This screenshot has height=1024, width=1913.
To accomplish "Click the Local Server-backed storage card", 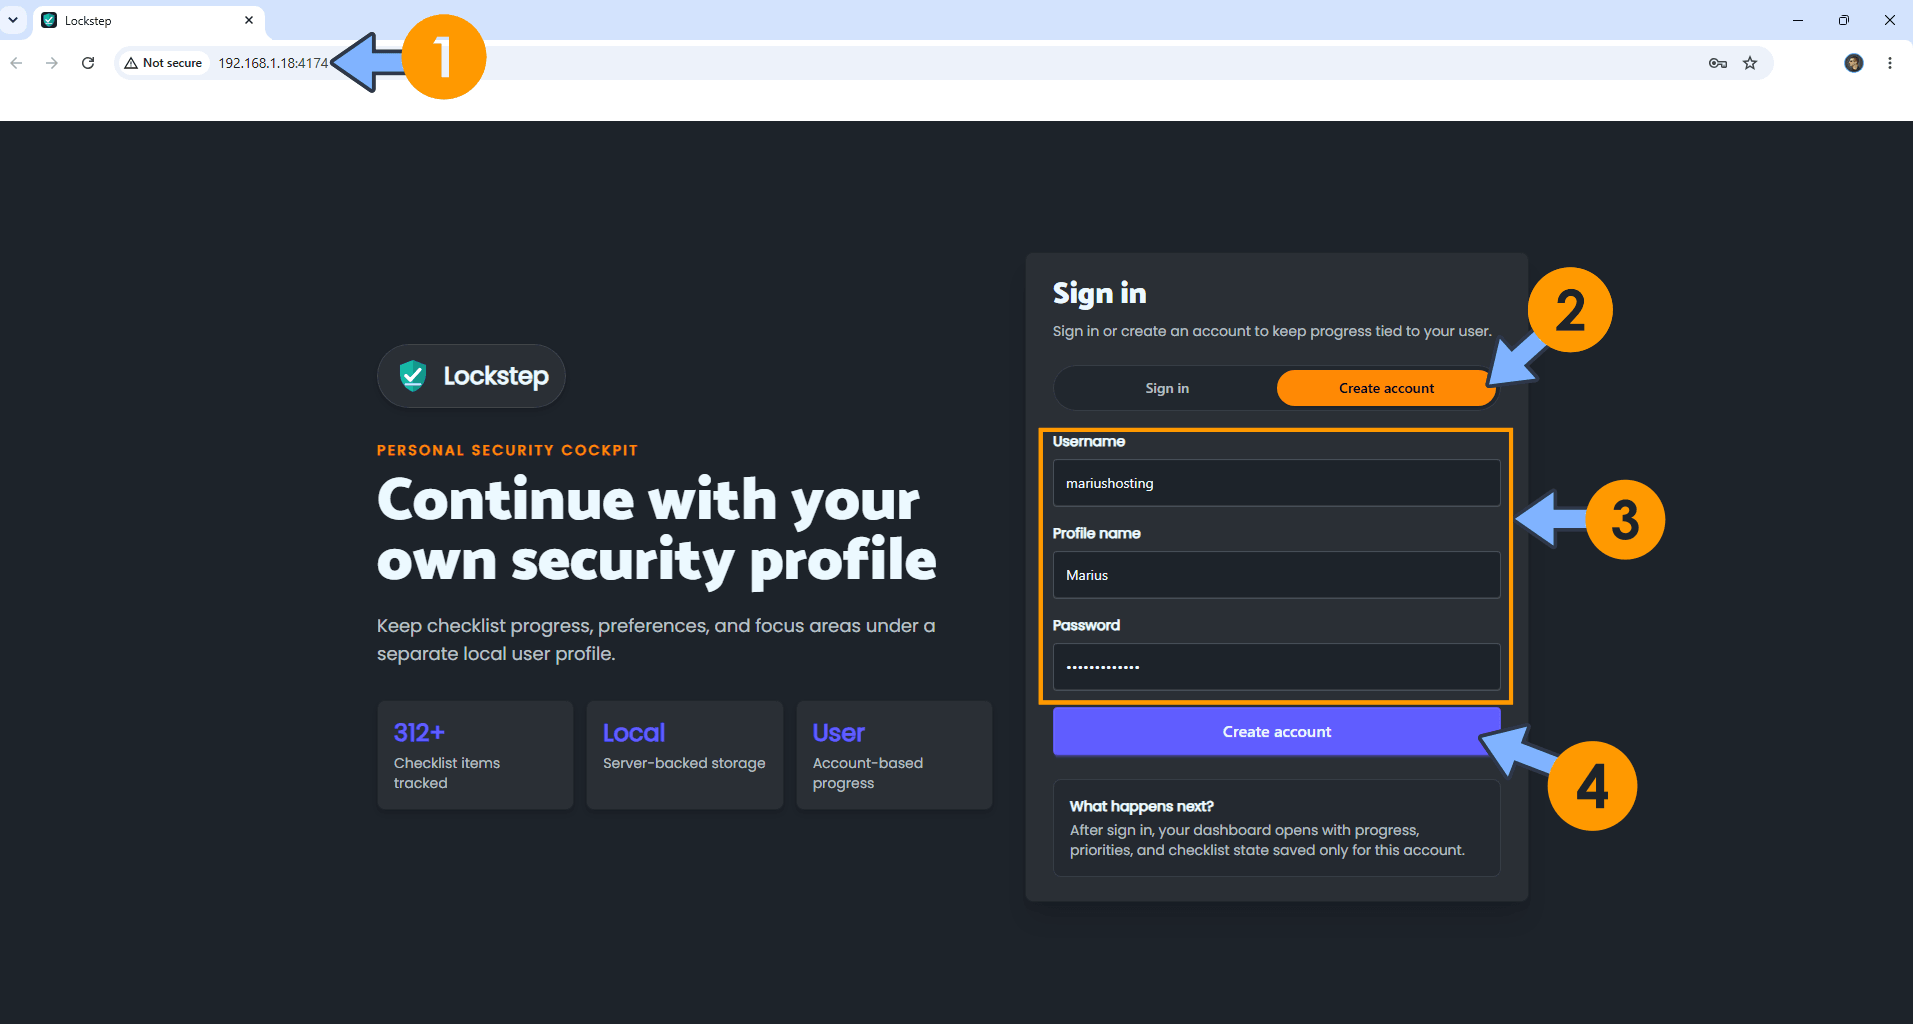I will pos(685,755).
